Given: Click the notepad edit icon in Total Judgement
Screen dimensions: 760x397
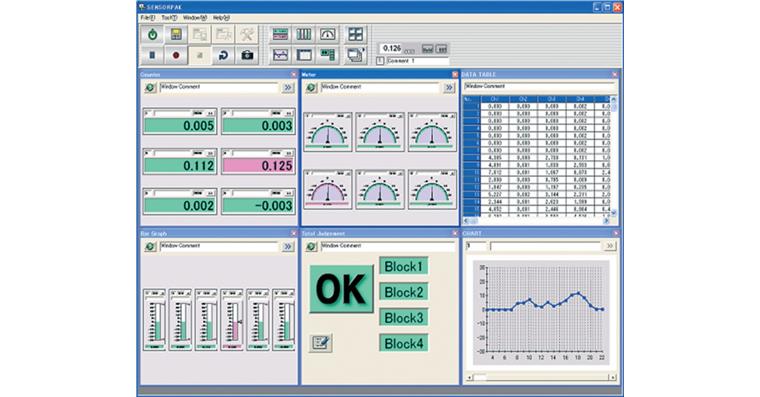Looking at the screenshot, I should [320, 343].
